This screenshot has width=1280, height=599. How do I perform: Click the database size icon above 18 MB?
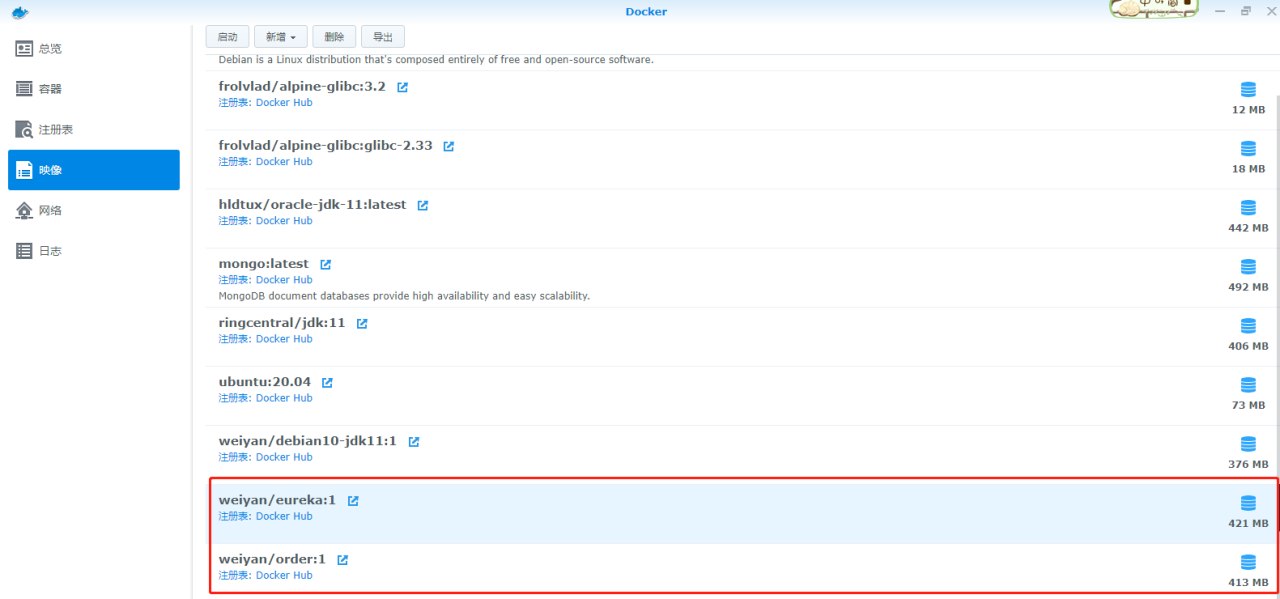point(1248,149)
